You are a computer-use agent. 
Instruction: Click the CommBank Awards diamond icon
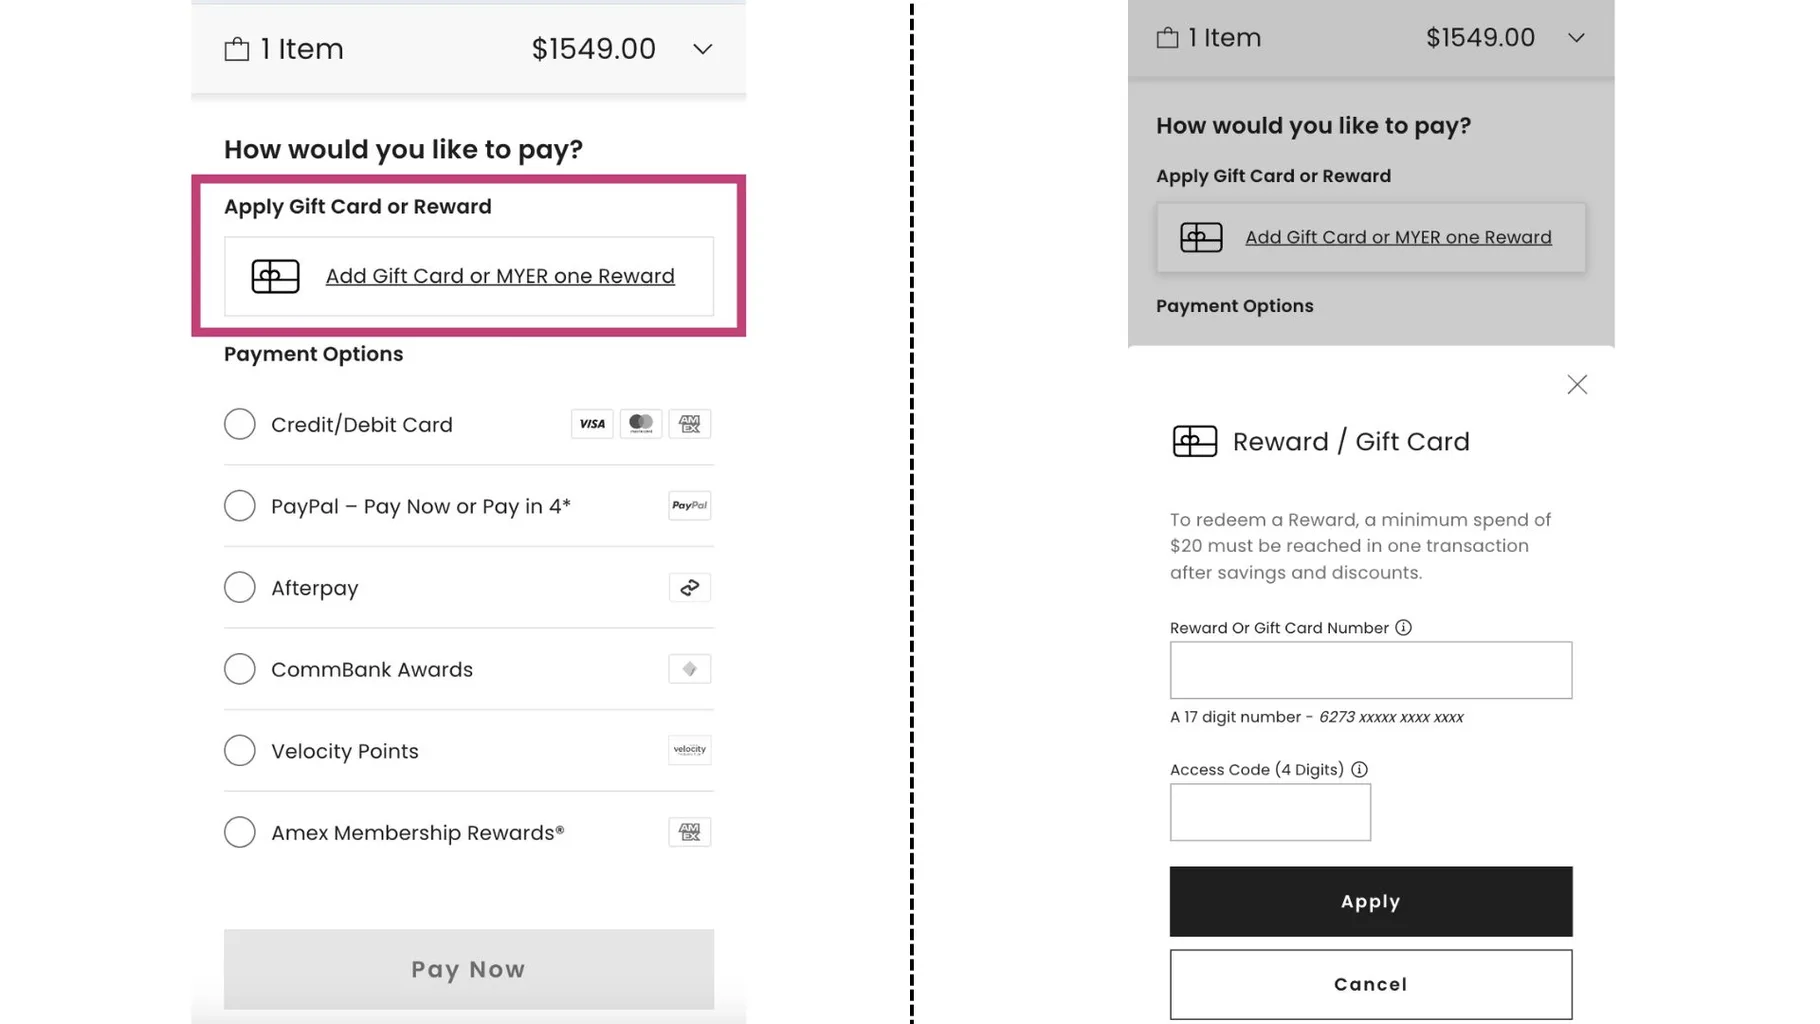click(689, 669)
